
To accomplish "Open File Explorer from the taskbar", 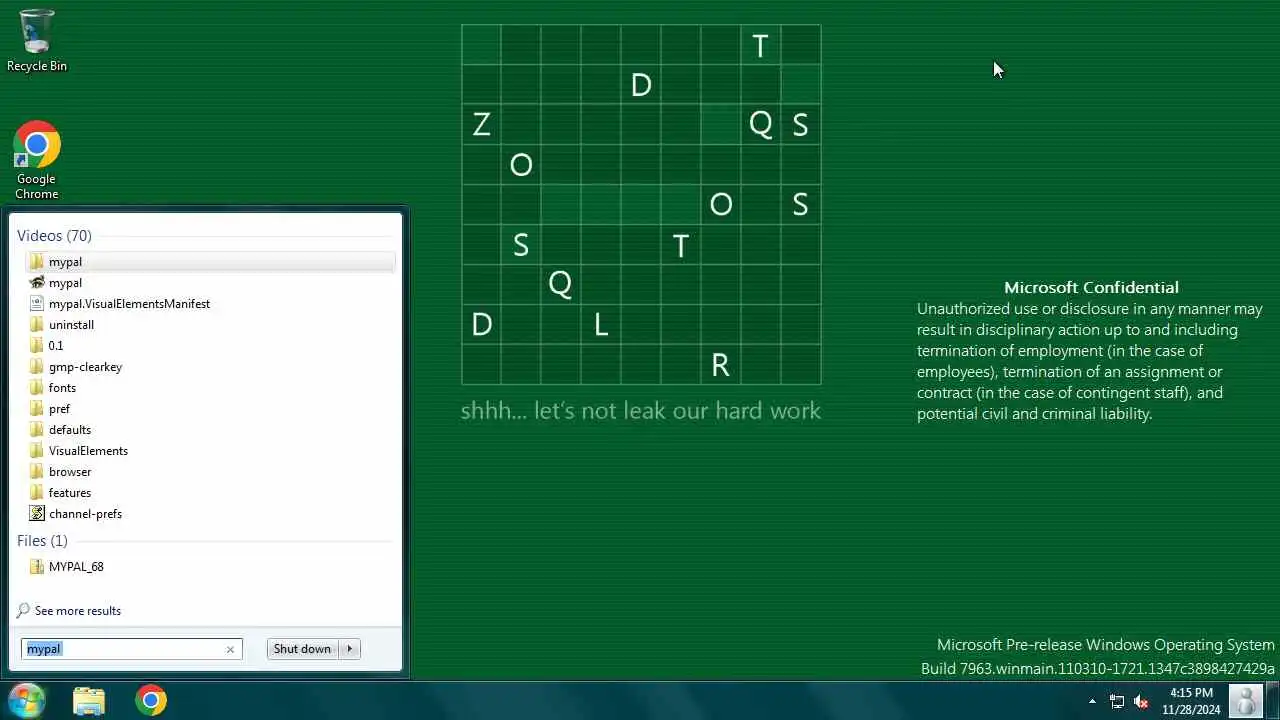I will (x=89, y=700).
